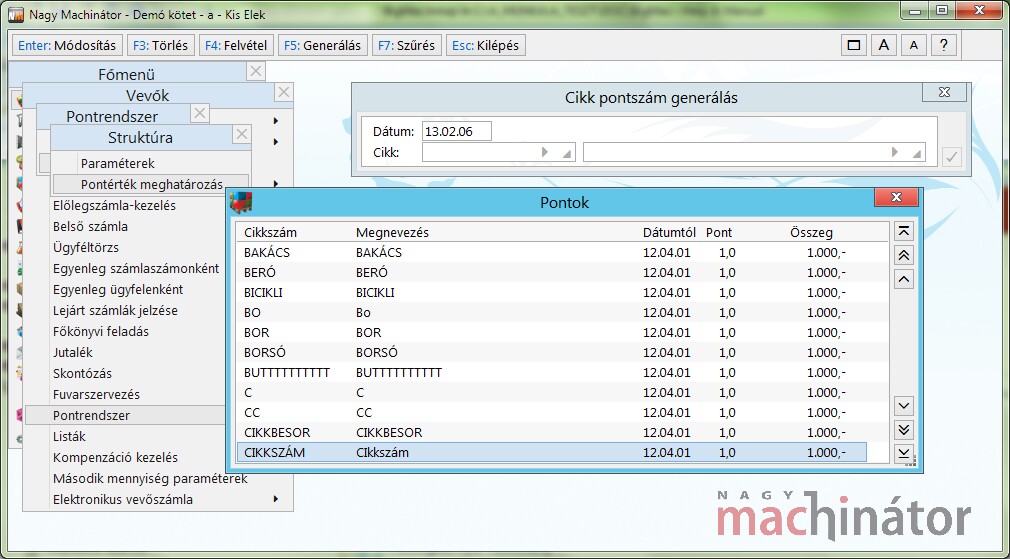Click the Dátumtól column header

click(669, 232)
